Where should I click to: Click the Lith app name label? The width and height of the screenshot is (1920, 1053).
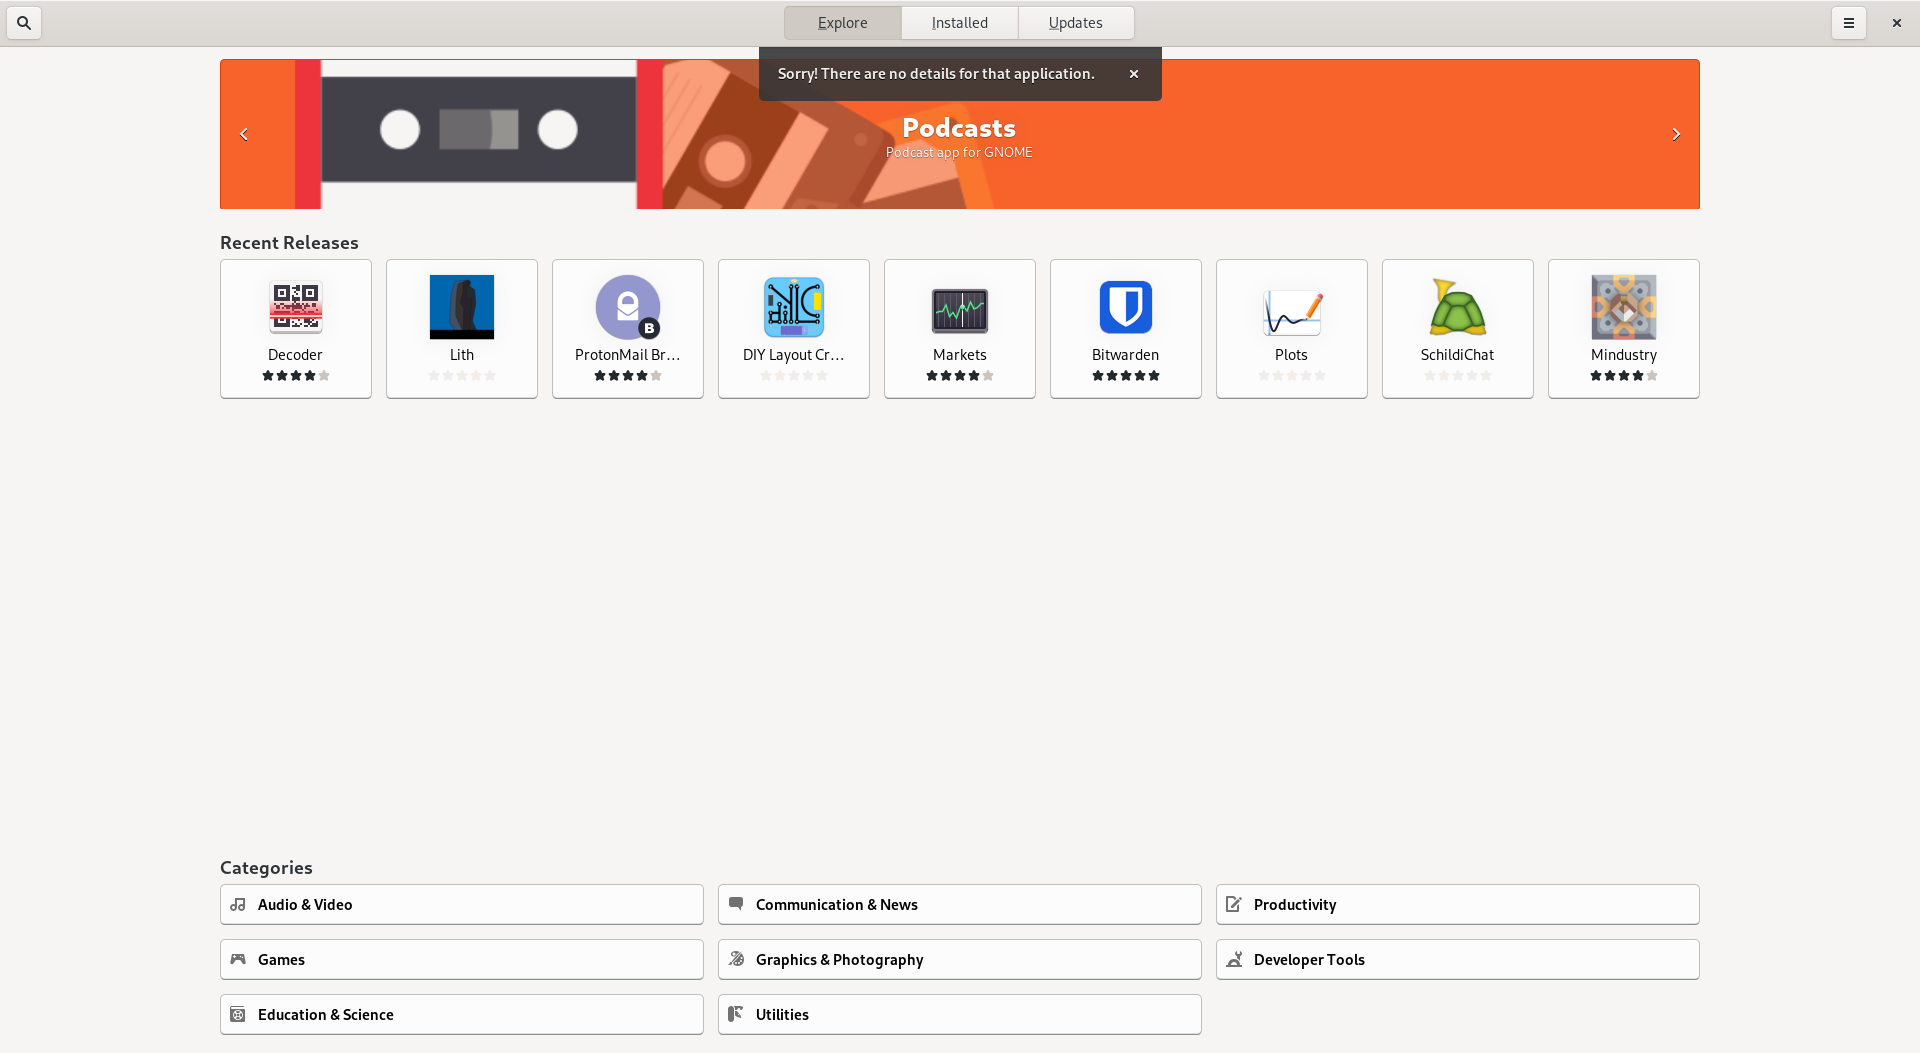click(x=462, y=355)
